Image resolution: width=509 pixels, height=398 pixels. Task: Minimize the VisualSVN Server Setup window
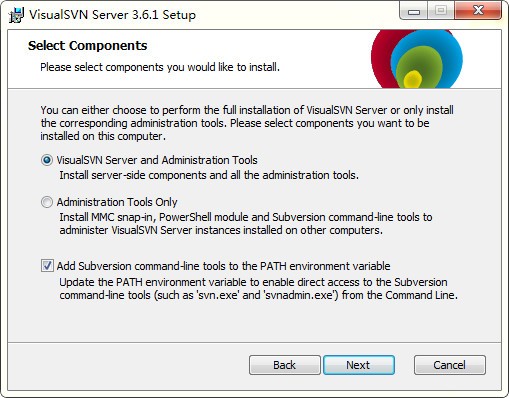tap(414, 11)
